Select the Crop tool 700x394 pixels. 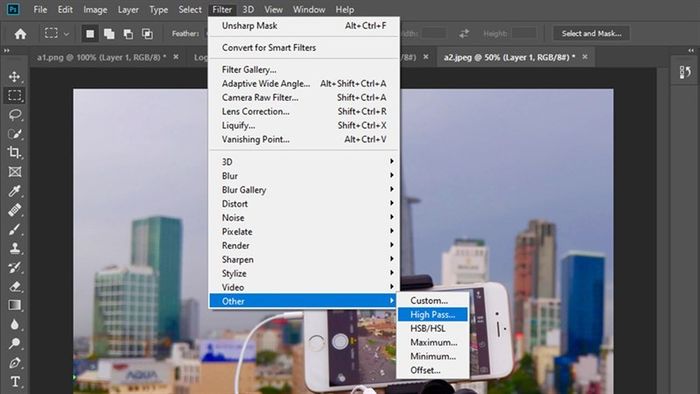[x=14, y=153]
